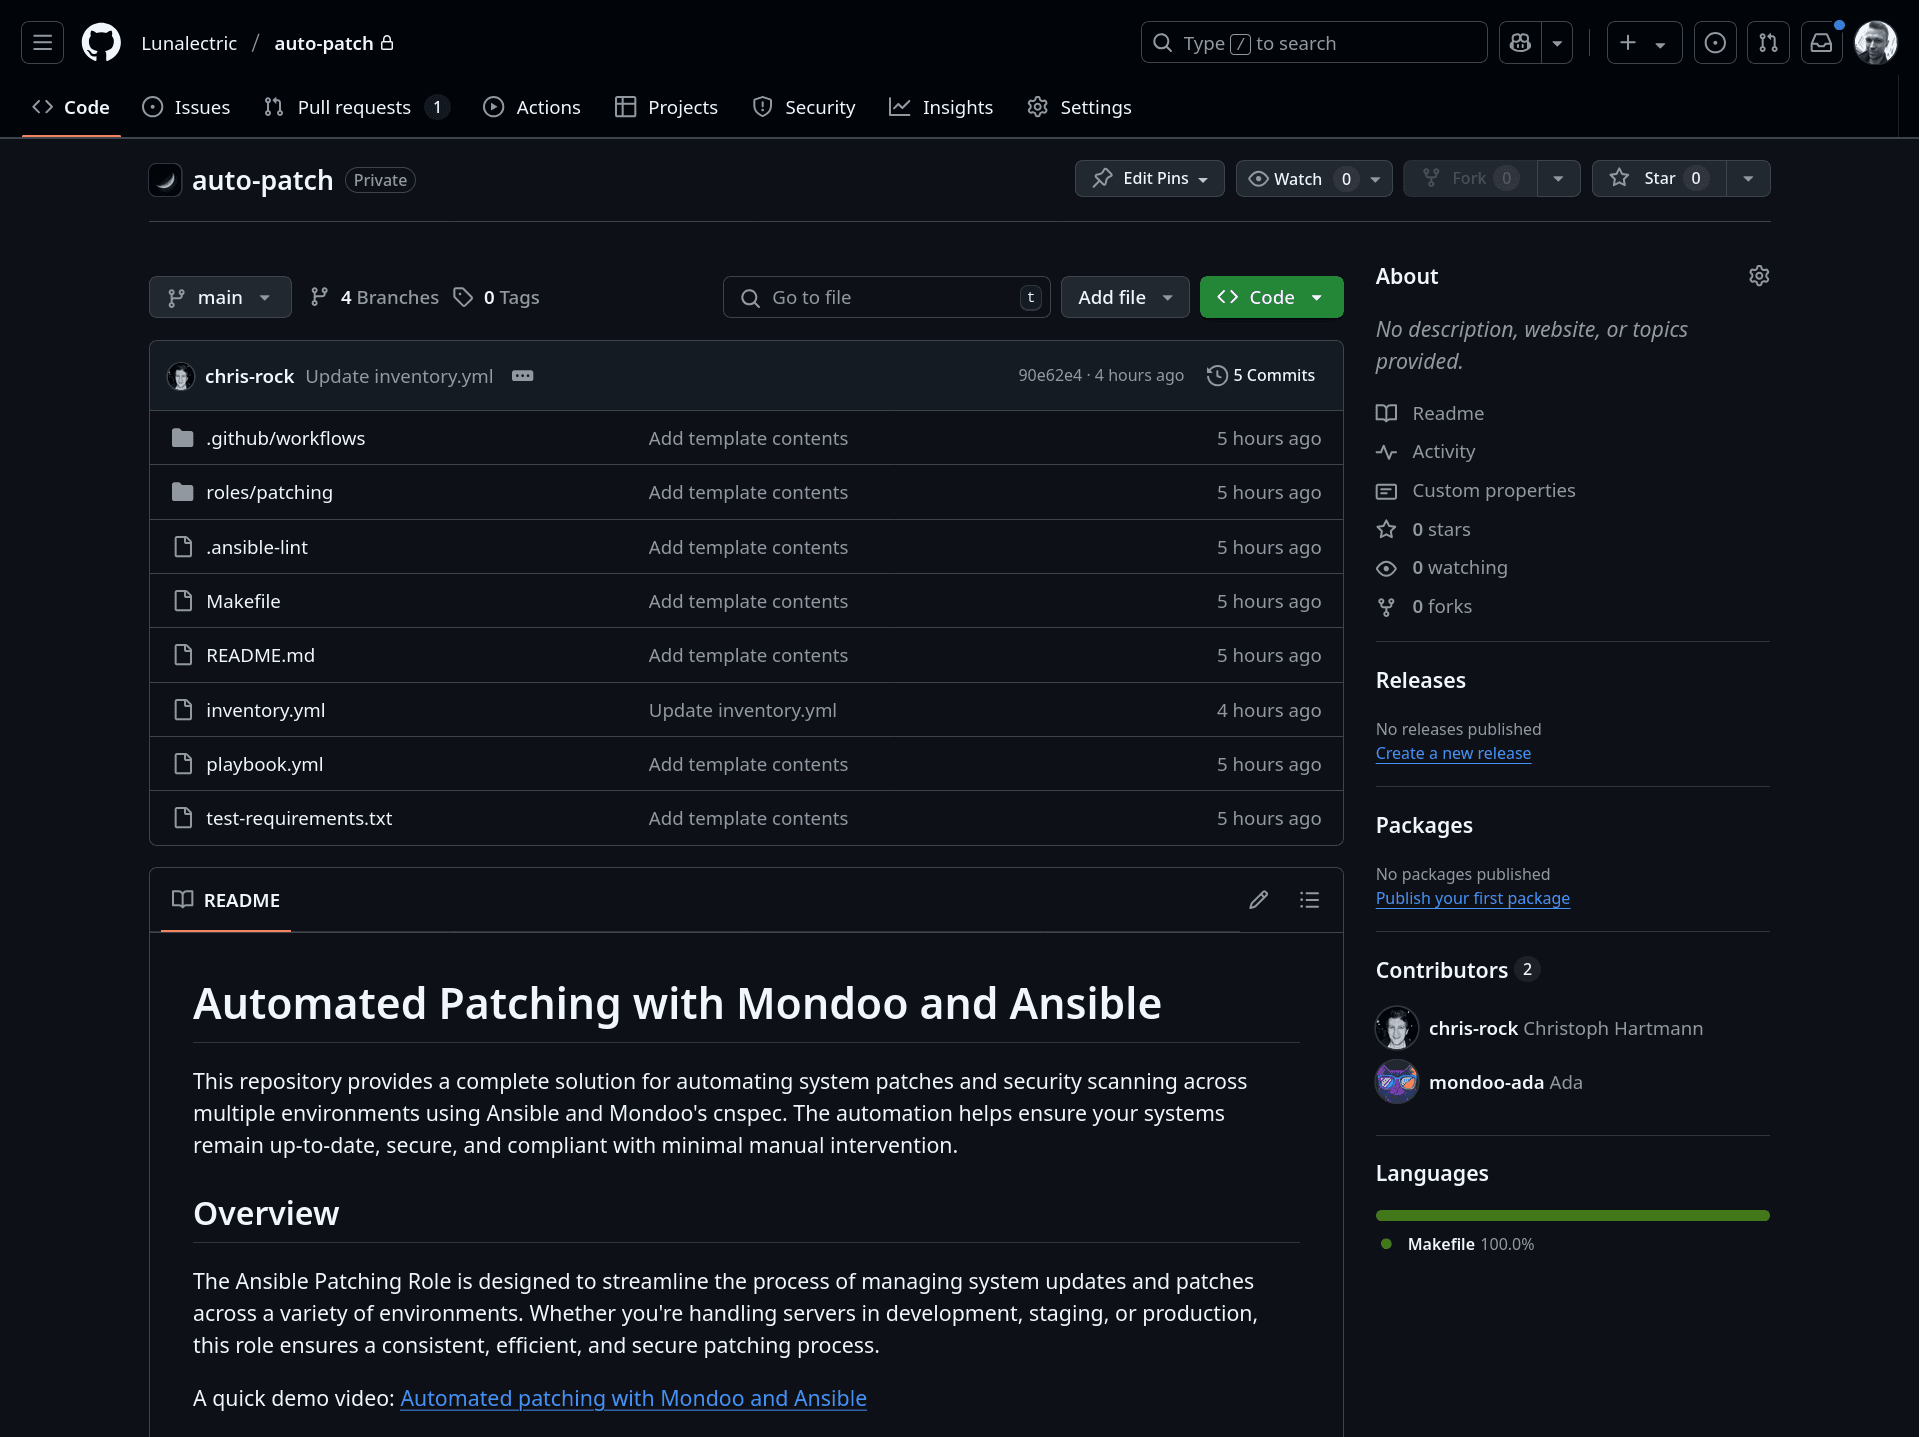Show the README outline list icon
Screen dimensions: 1920x1437
pos(1309,900)
